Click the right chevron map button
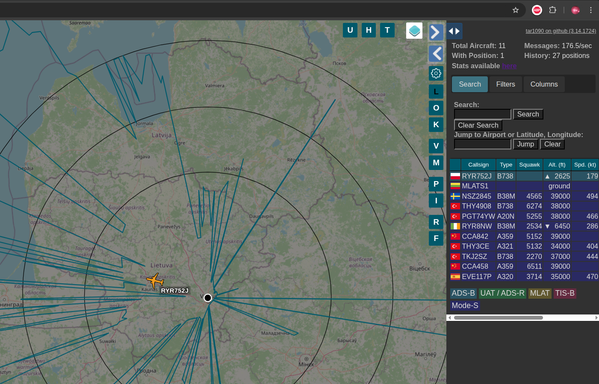The height and width of the screenshot is (384, 599). (436, 32)
